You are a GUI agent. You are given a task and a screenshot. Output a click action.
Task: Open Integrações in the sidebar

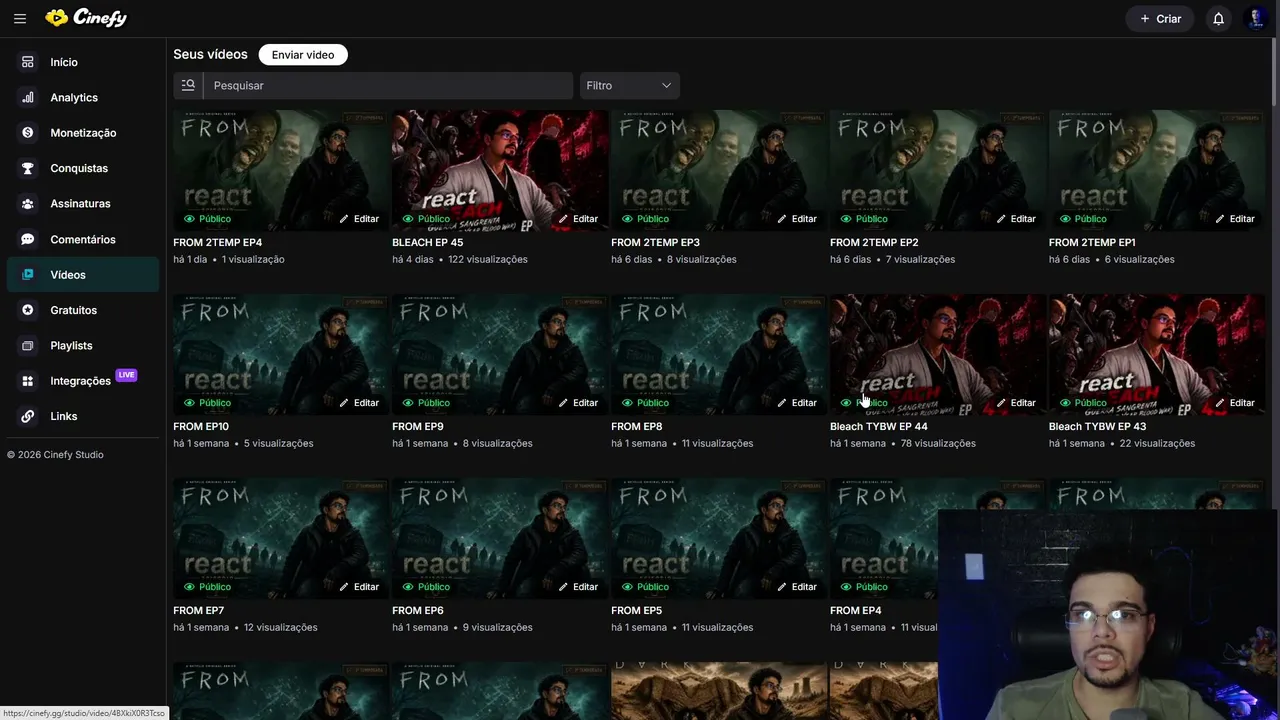83,381
